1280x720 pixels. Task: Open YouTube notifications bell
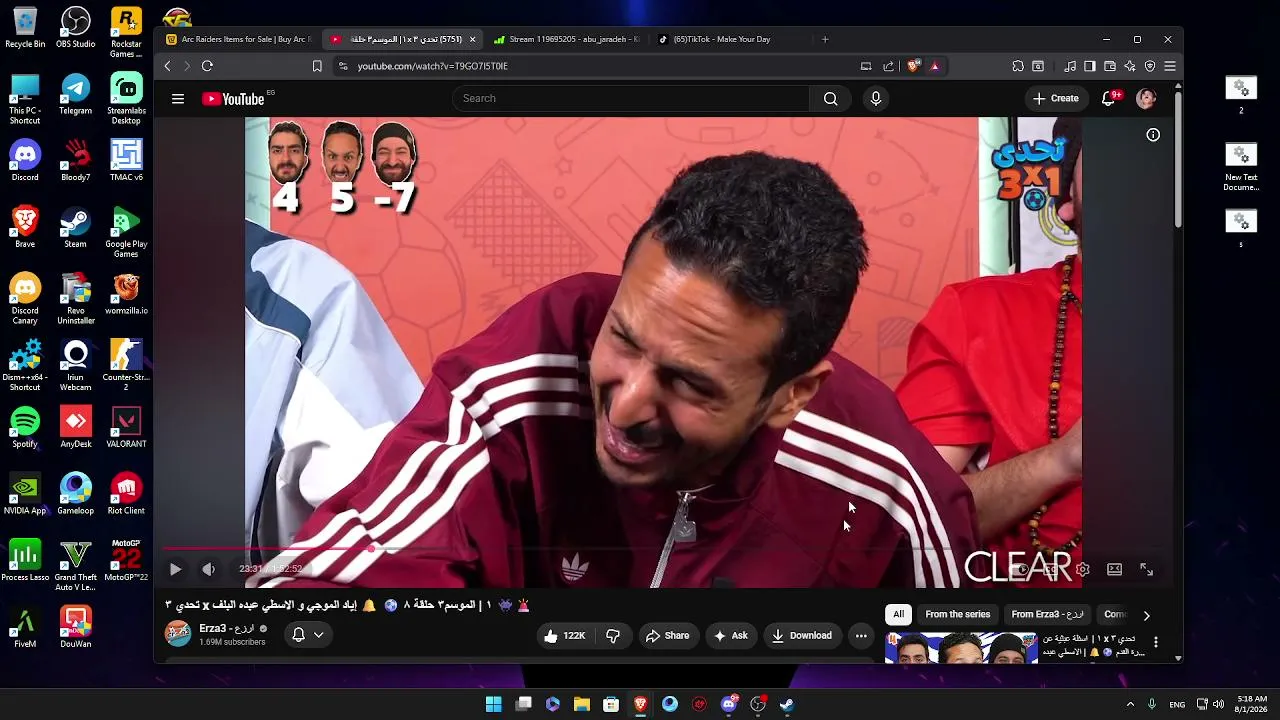1109,98
